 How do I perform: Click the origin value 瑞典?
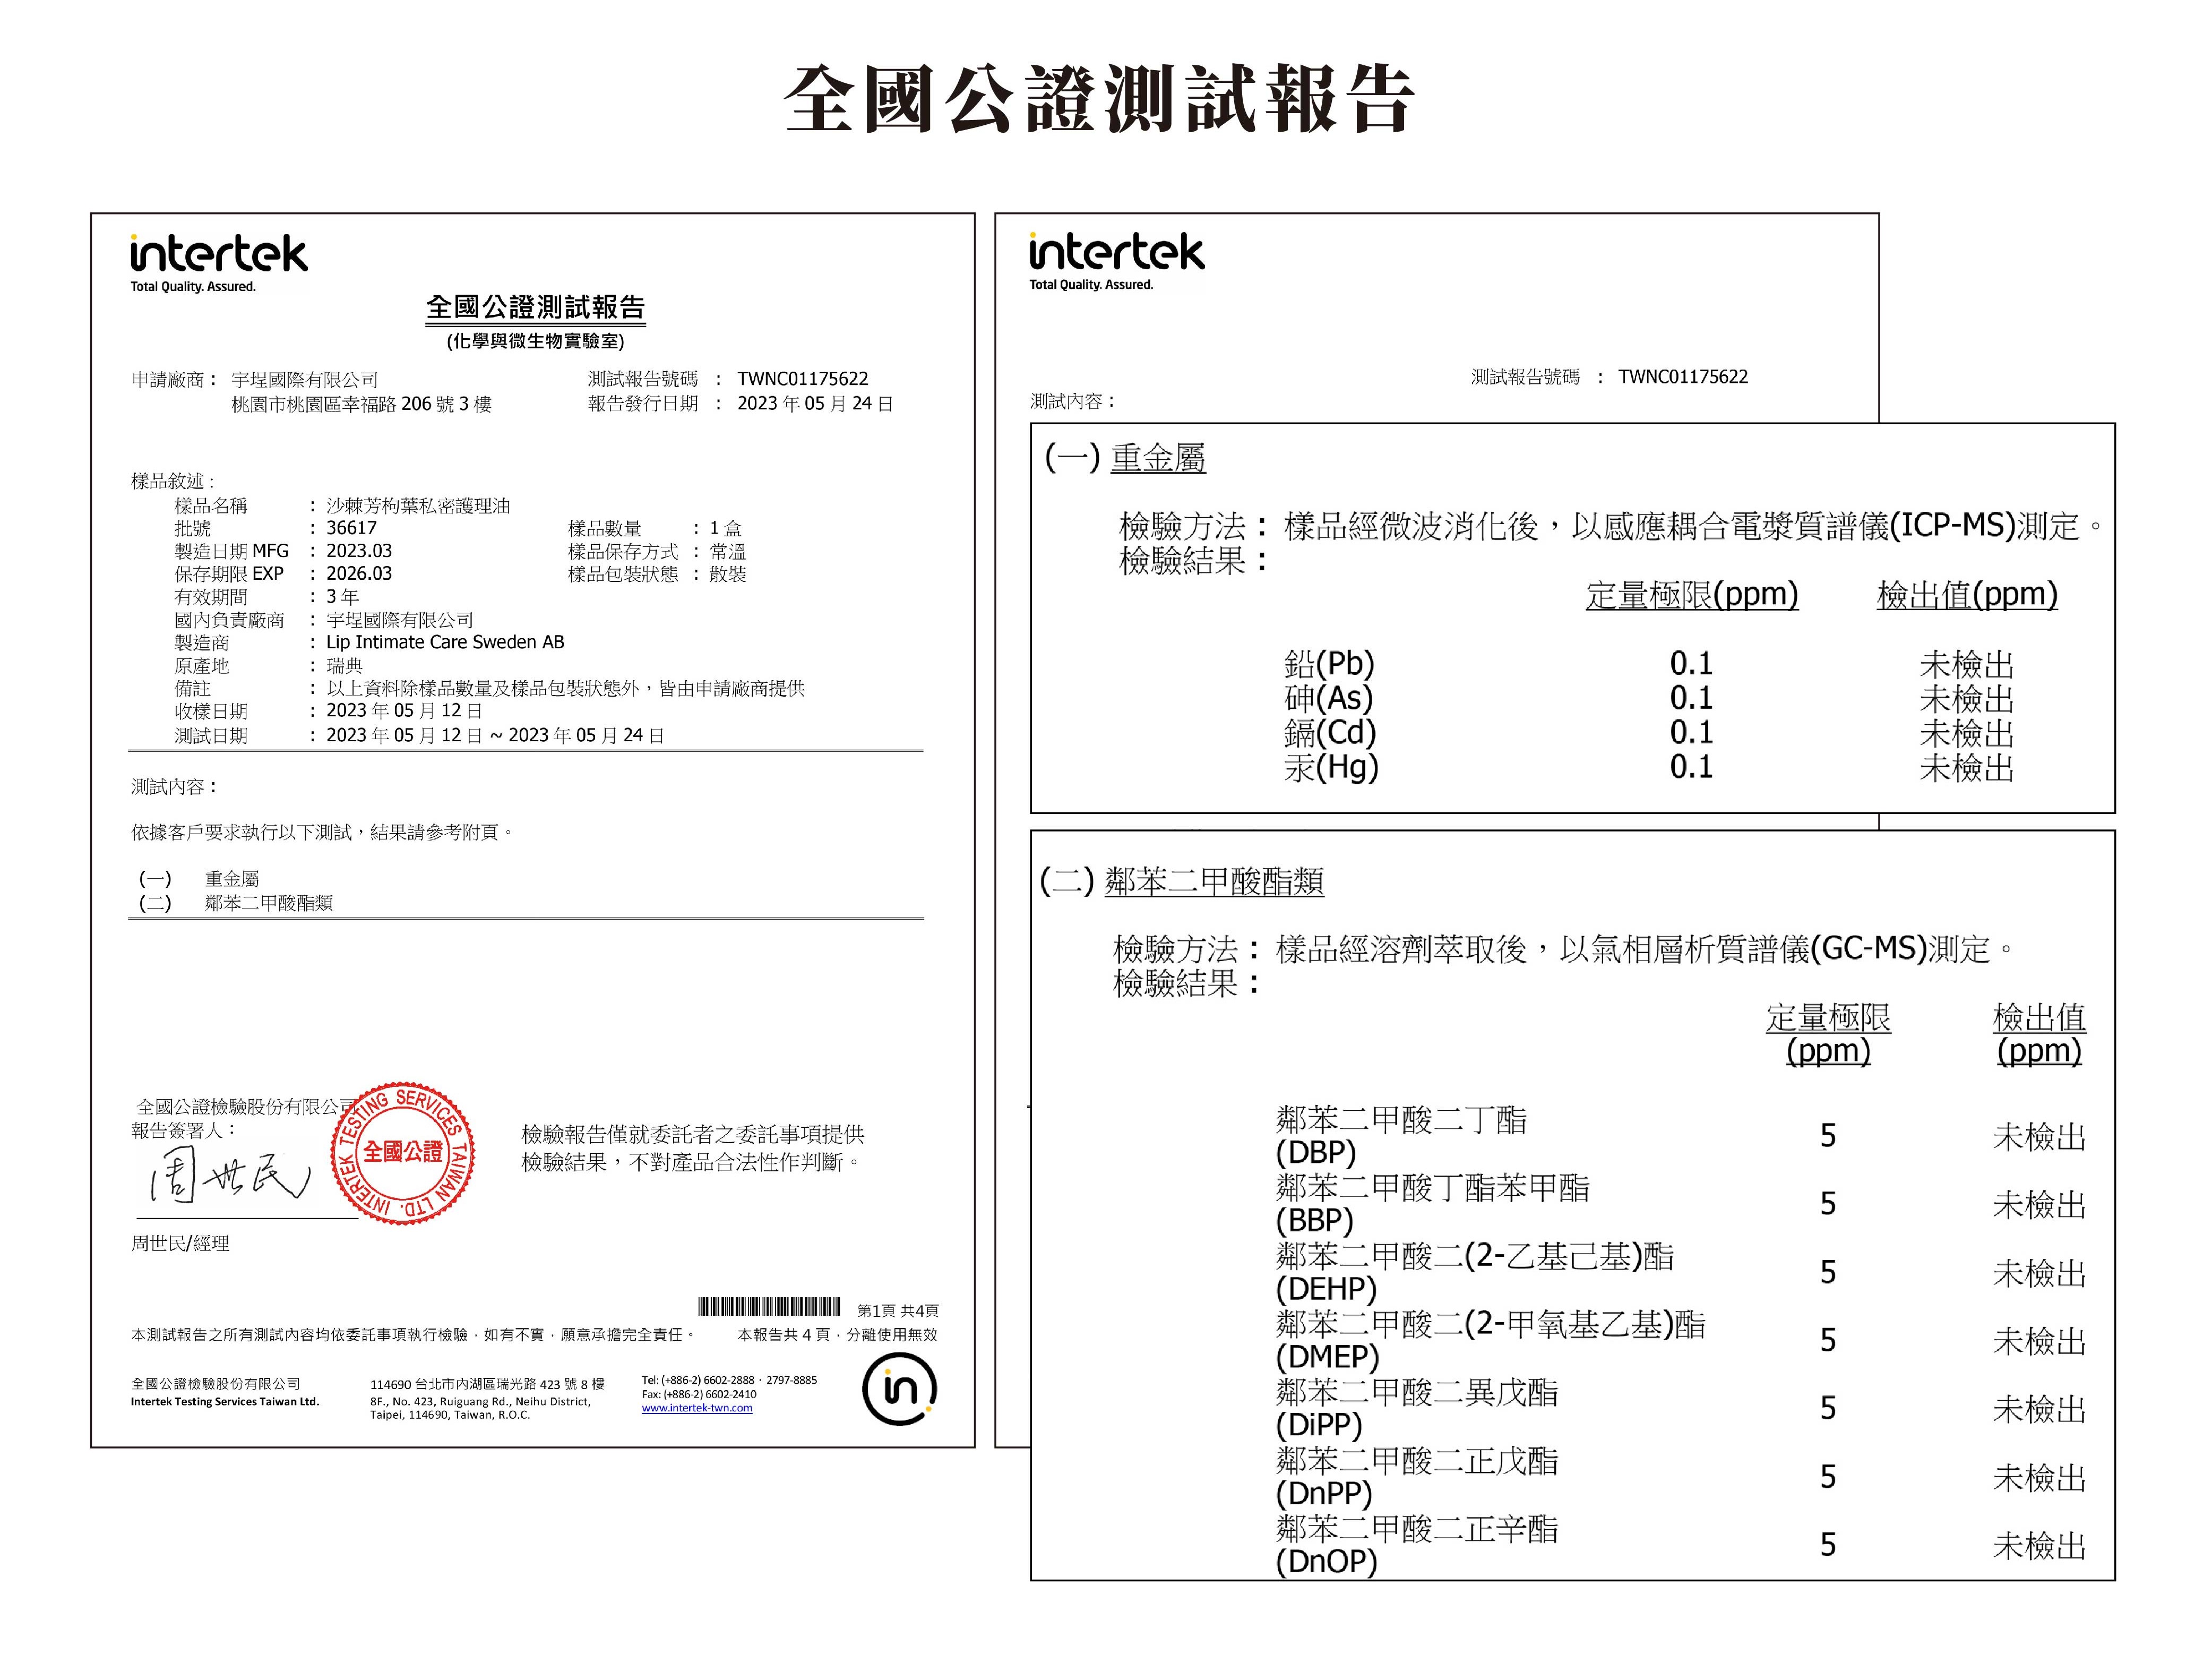point(344,666)
